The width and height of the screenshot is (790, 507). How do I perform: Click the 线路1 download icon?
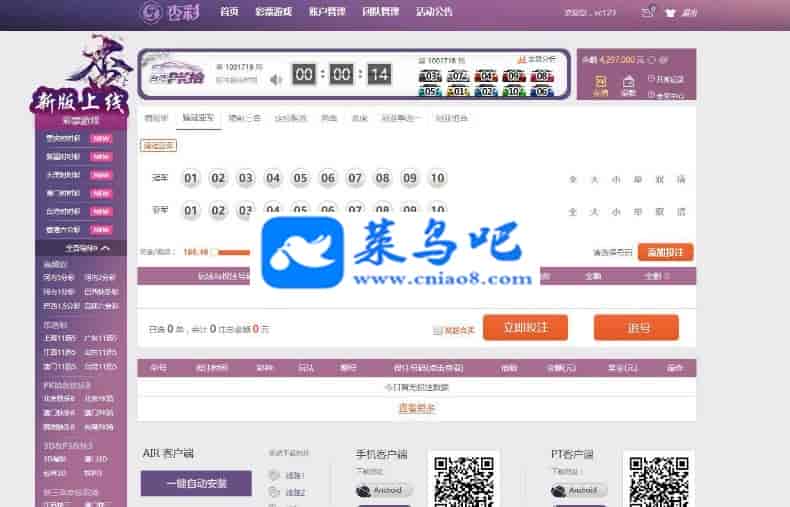point(274,475)
